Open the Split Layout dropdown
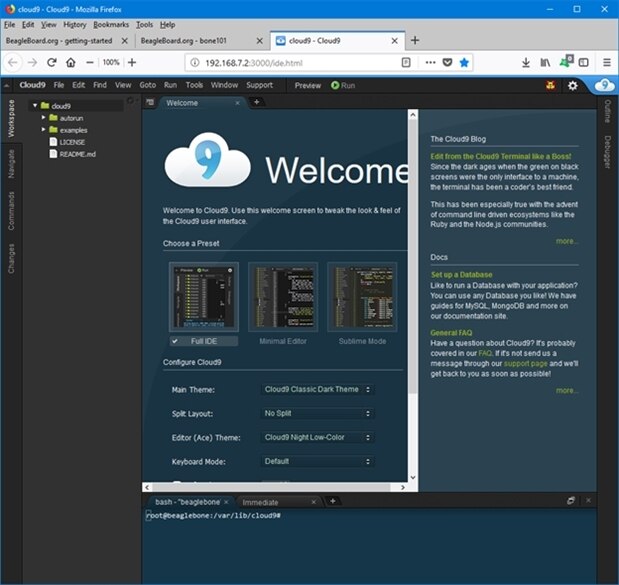Screen dimensions: 619x585 click(x=317, y=413)
